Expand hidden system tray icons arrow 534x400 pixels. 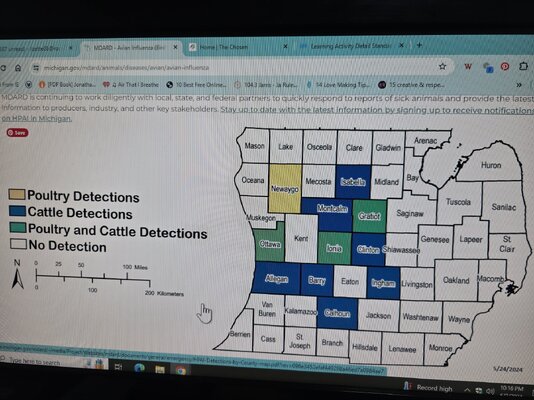tap(467, 390)
